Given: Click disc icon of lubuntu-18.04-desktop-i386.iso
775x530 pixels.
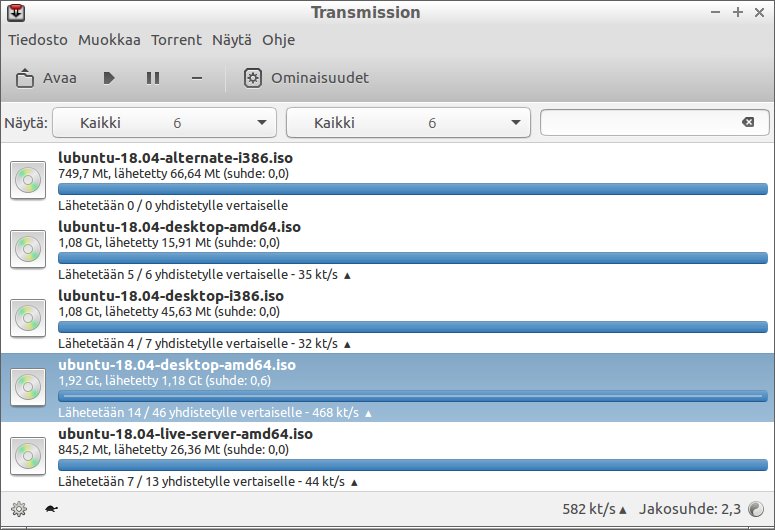Looking at the screenshot, I should 28,318.
